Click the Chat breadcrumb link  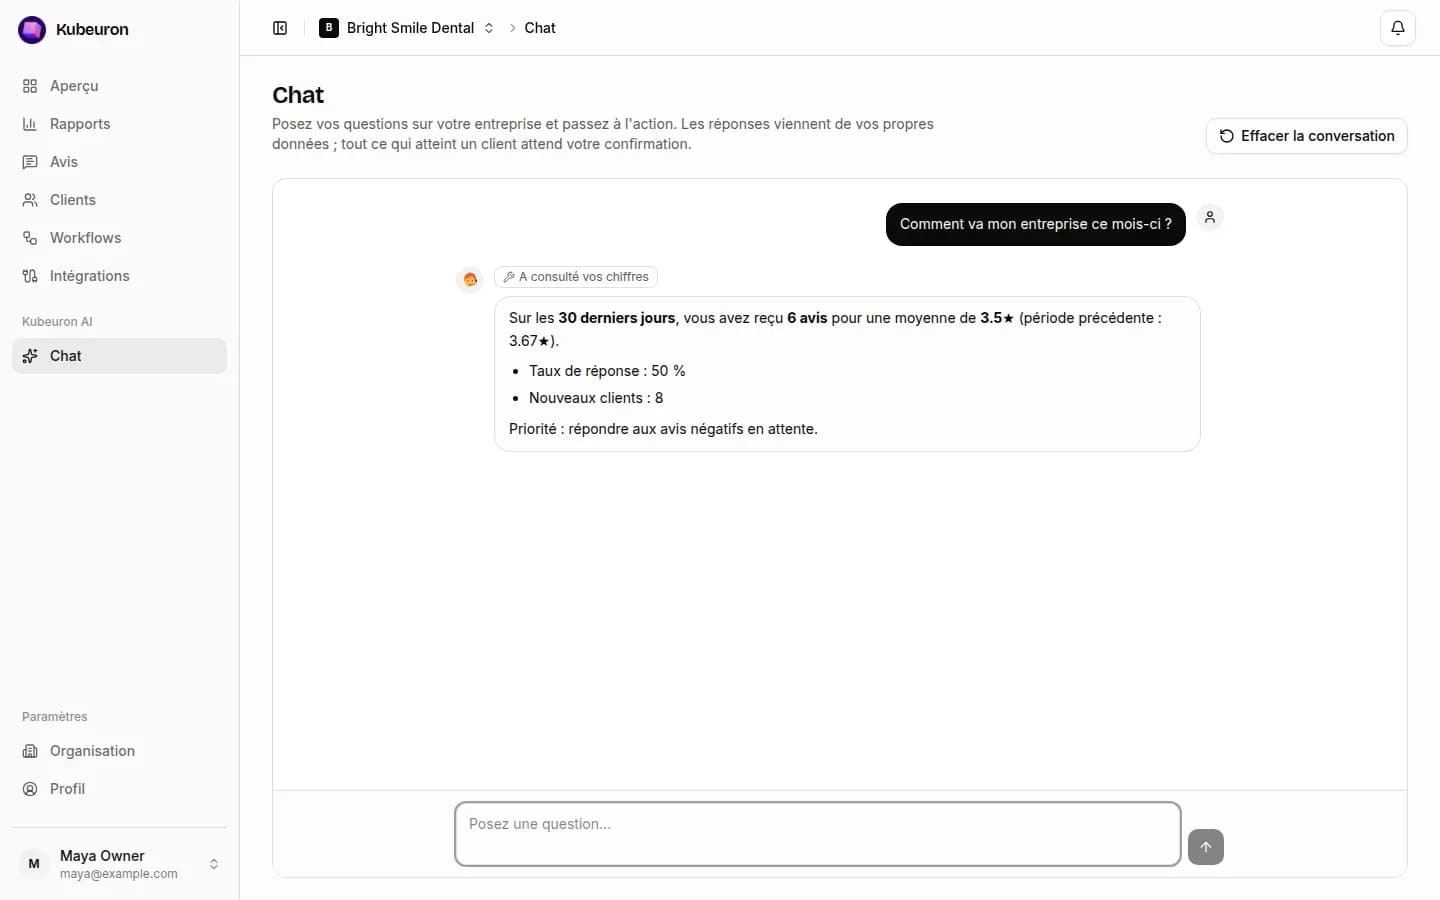coord(540,28)
